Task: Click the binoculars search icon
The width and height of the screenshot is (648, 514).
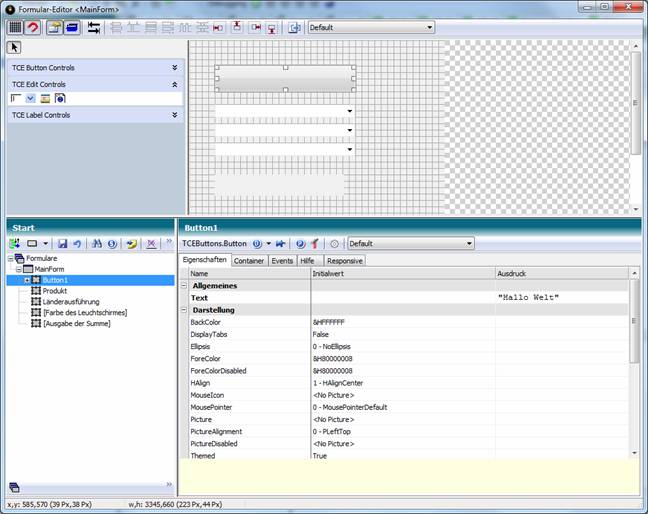Action: tap(97, 244)
